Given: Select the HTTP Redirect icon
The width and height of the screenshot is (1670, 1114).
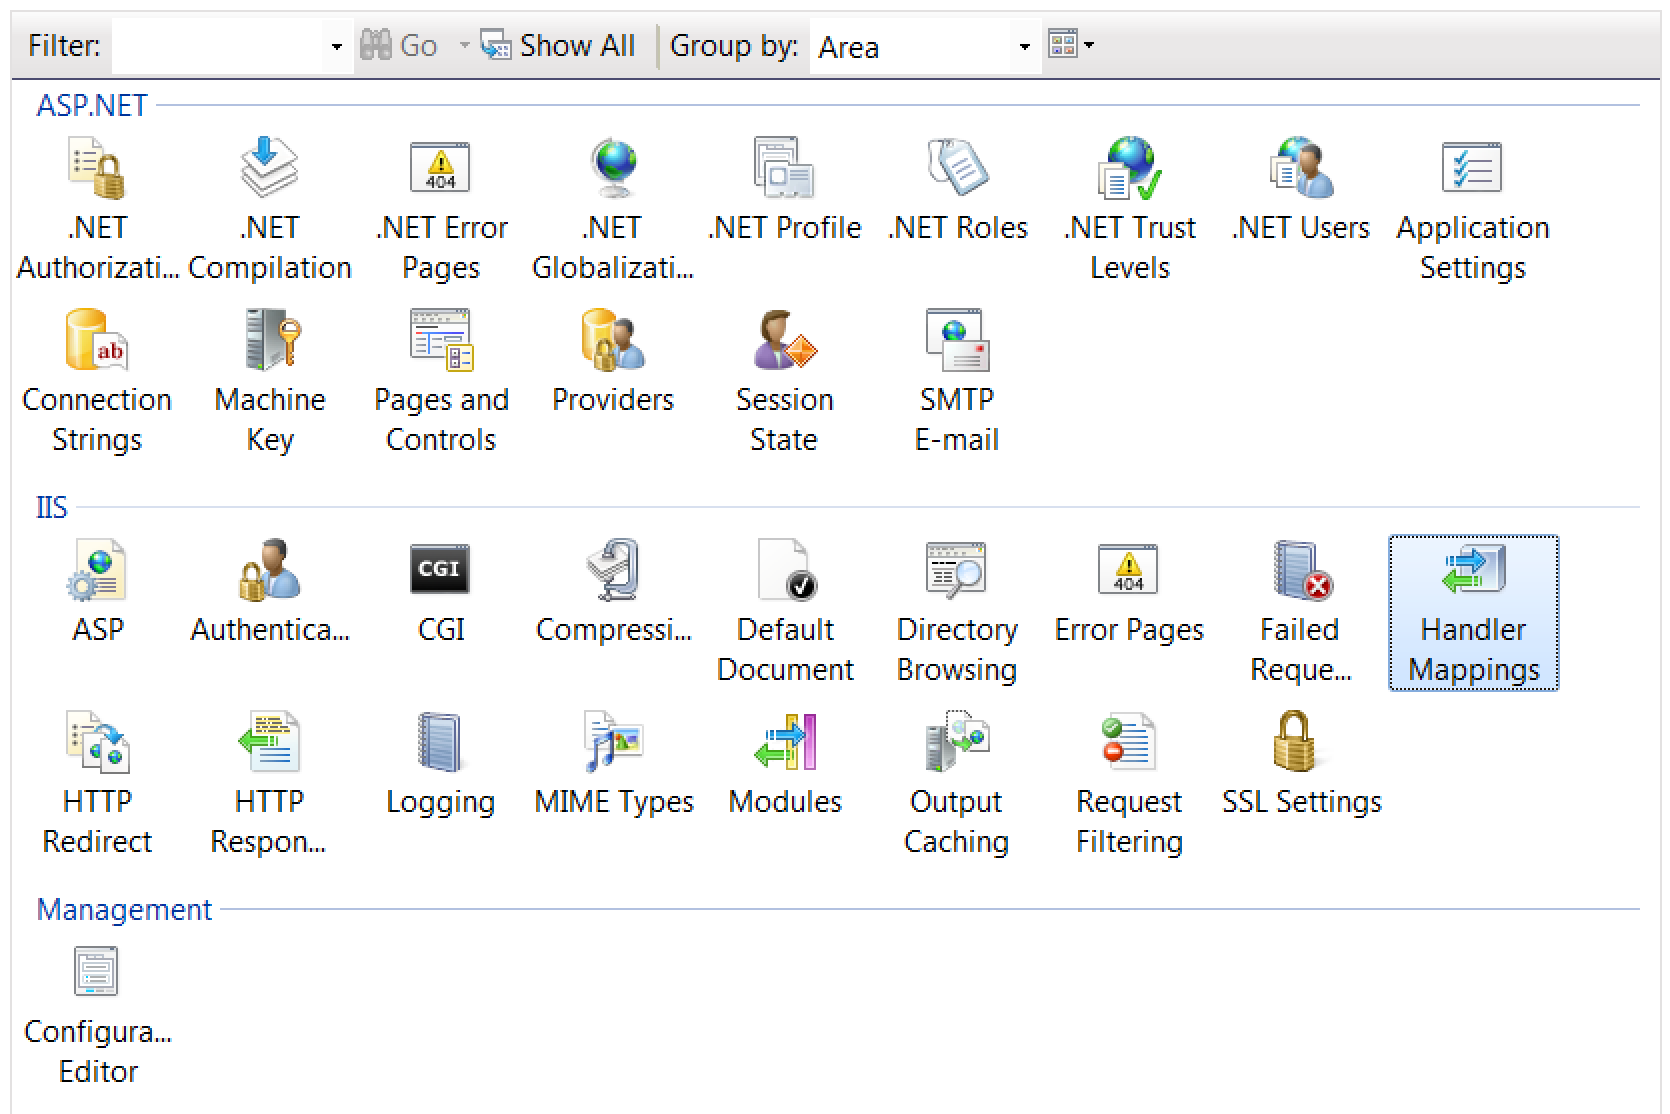Looking at the screenshot, I should 97,742.
